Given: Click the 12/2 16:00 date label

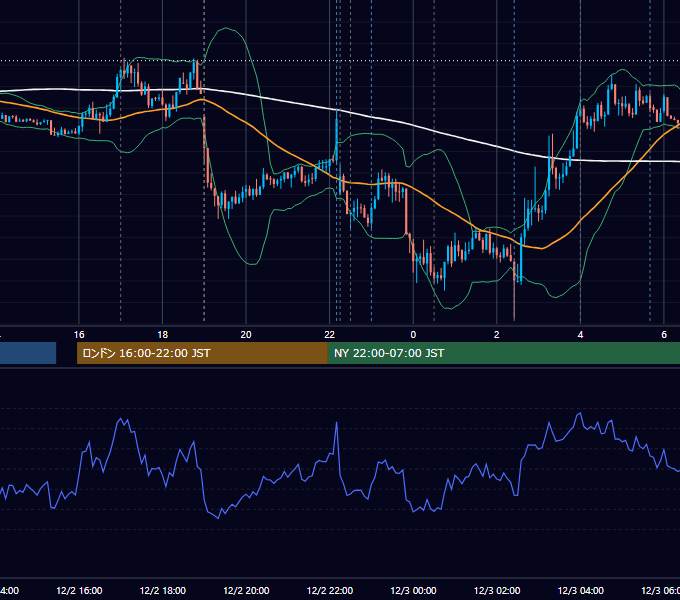Looking at the screenshot, I should pos(79,590).
